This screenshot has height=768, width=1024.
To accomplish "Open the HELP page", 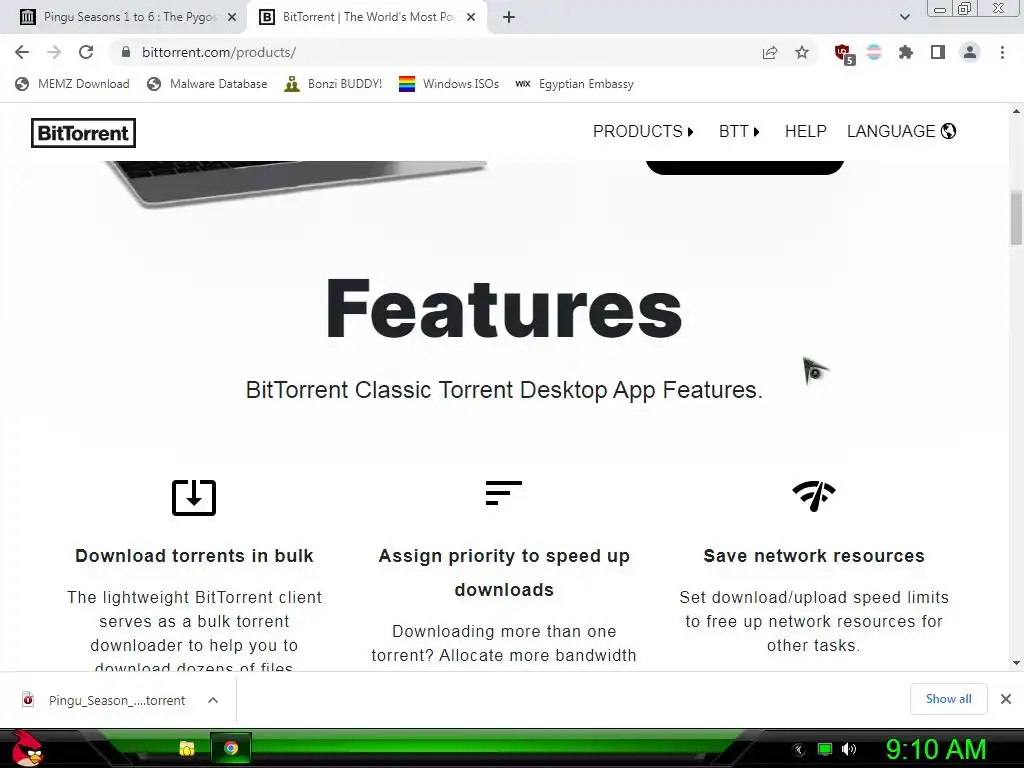I will (x=805, y=131).
